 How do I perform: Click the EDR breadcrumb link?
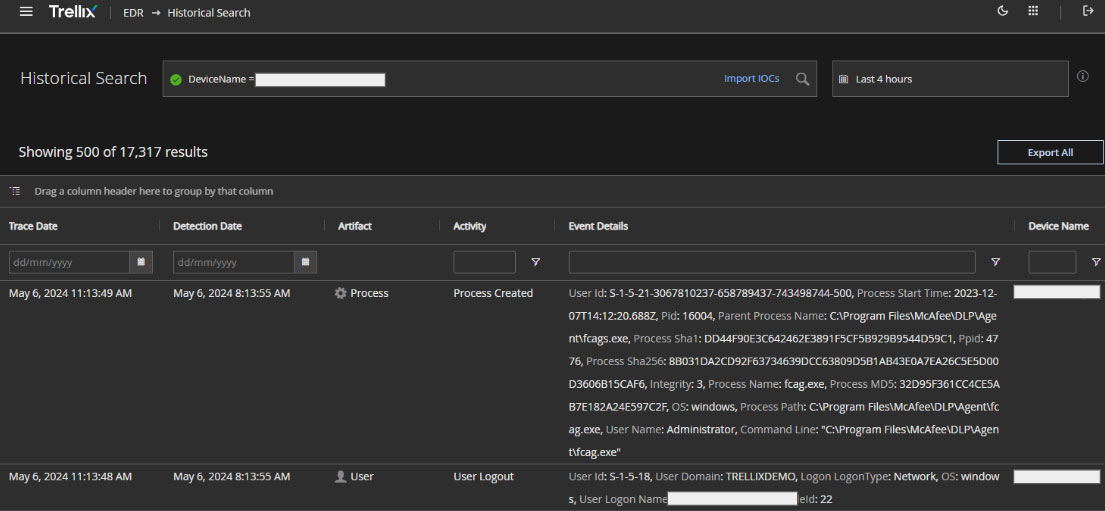coord(135,13)
